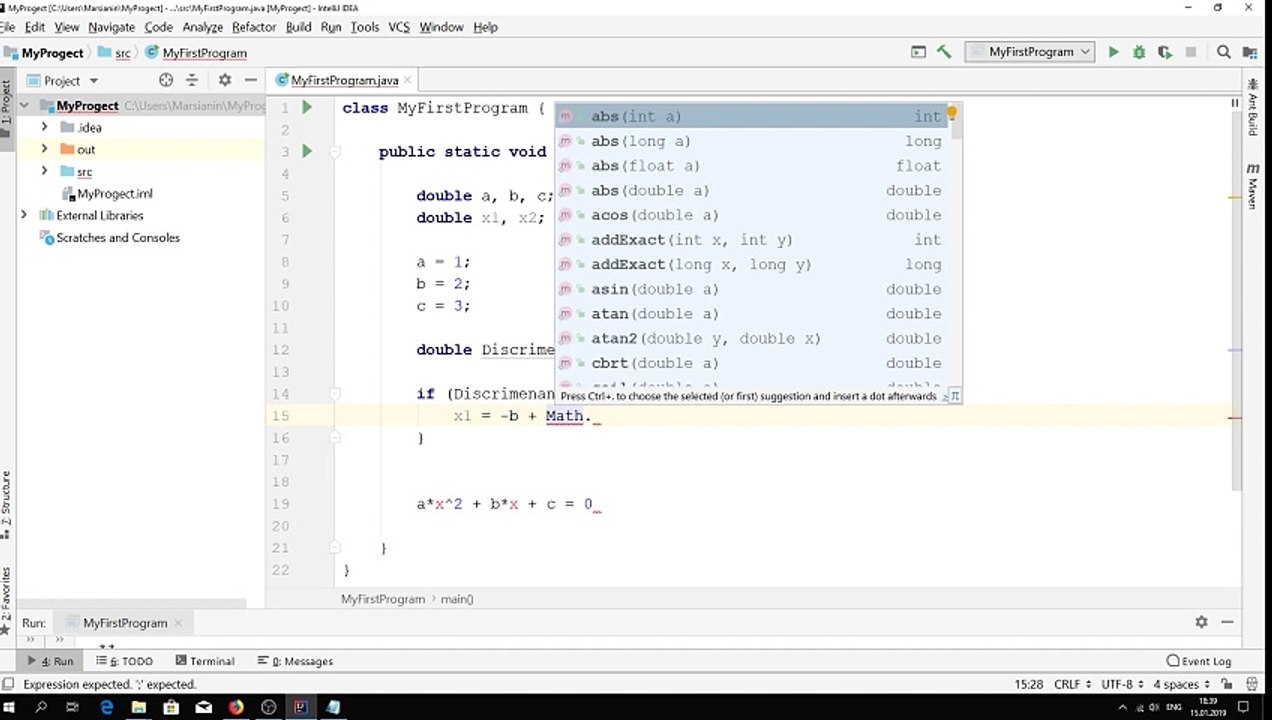Click the 15:28 caret position indicator
Viewport: 1272px width, 720px height.
click(1029, 684)
